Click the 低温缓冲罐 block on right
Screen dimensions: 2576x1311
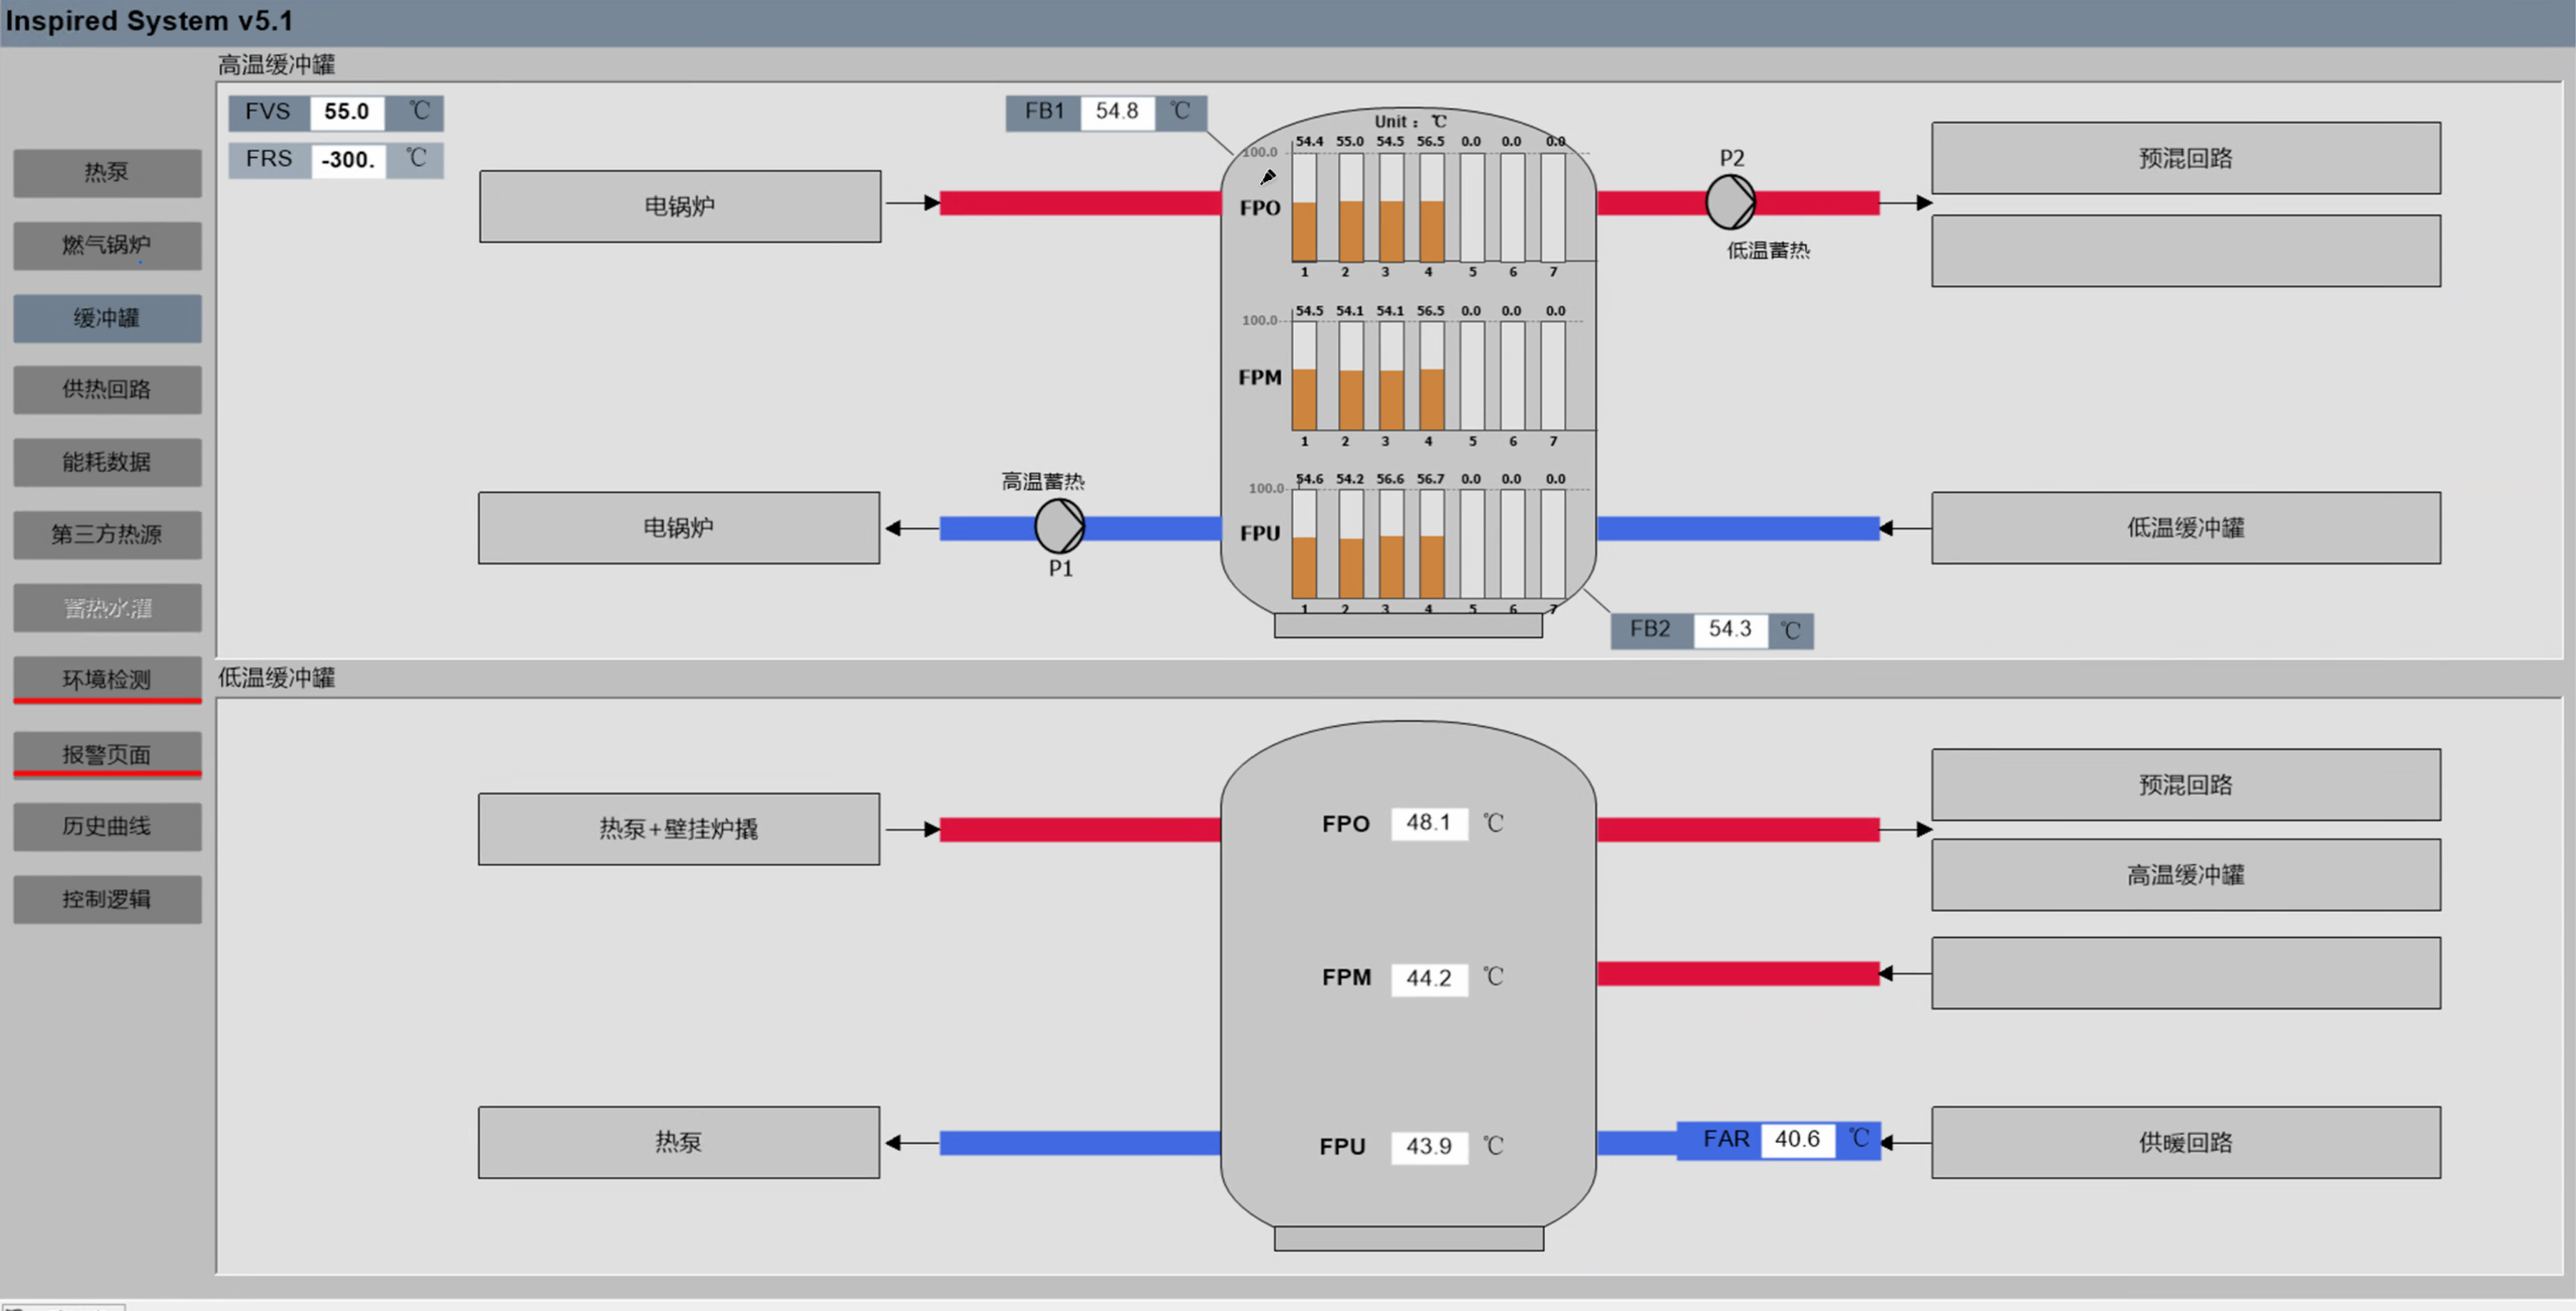[x=2185, y=528]
